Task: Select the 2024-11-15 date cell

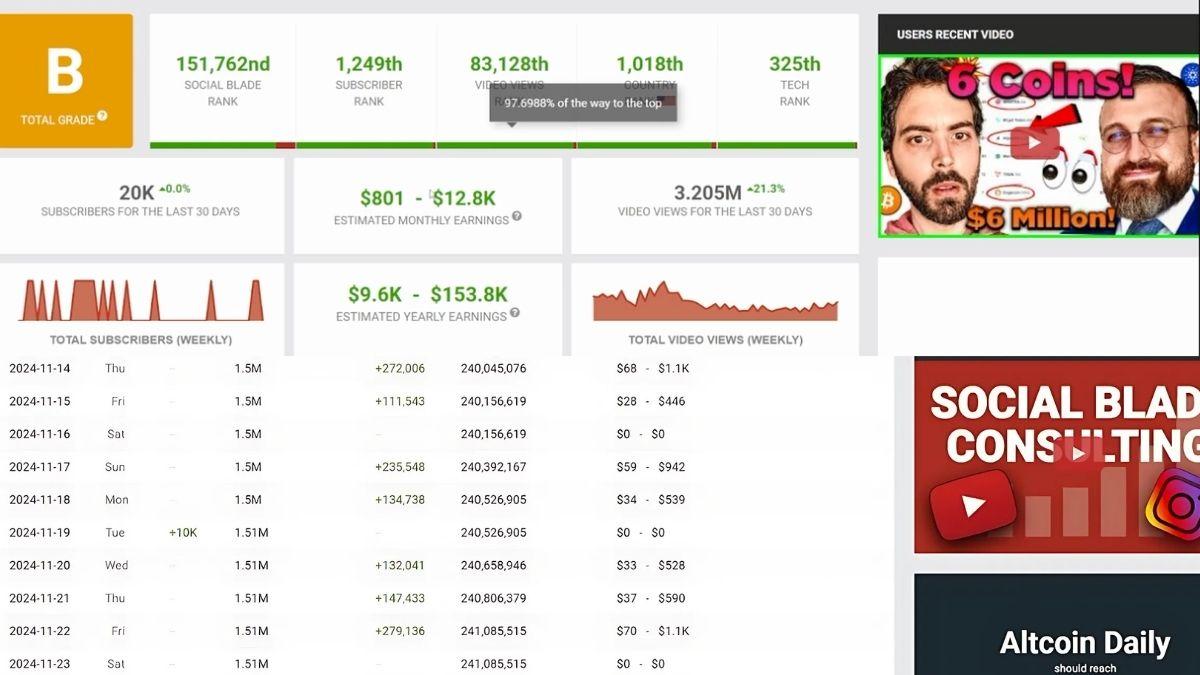Action: tap(40, 401)
